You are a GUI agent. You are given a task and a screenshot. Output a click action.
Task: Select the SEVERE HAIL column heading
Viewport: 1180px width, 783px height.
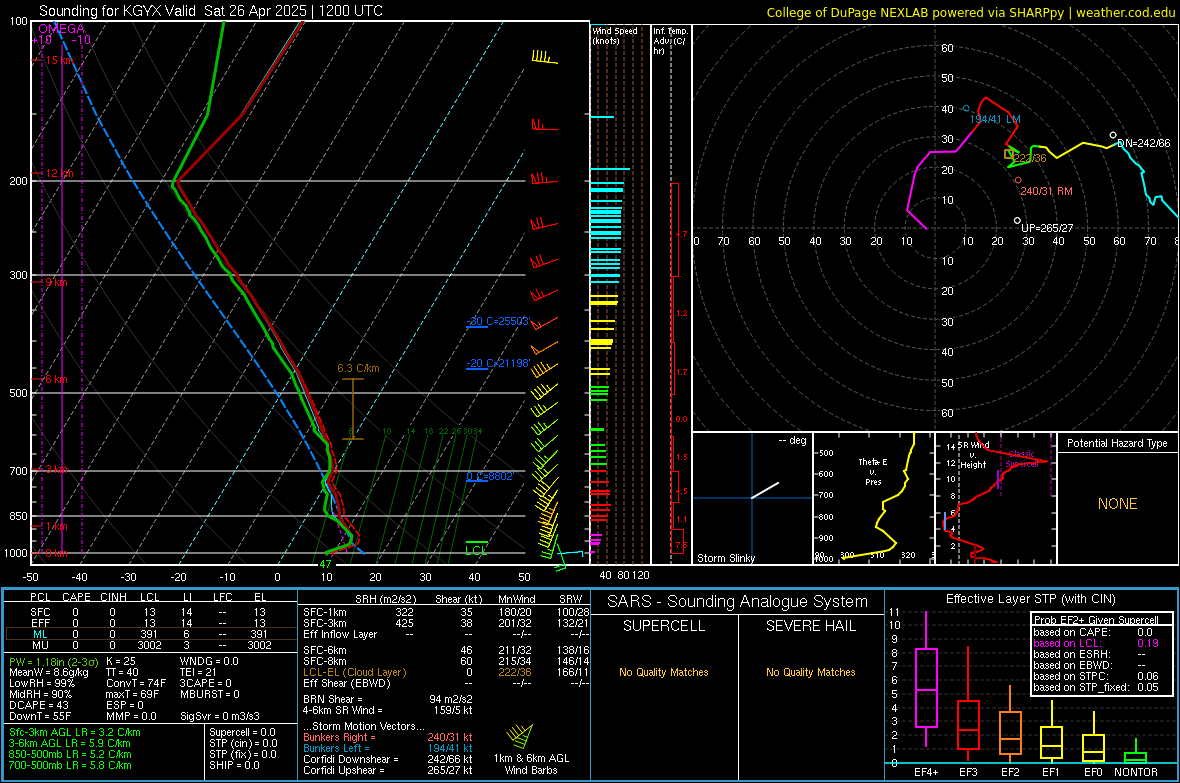[810, 626]
